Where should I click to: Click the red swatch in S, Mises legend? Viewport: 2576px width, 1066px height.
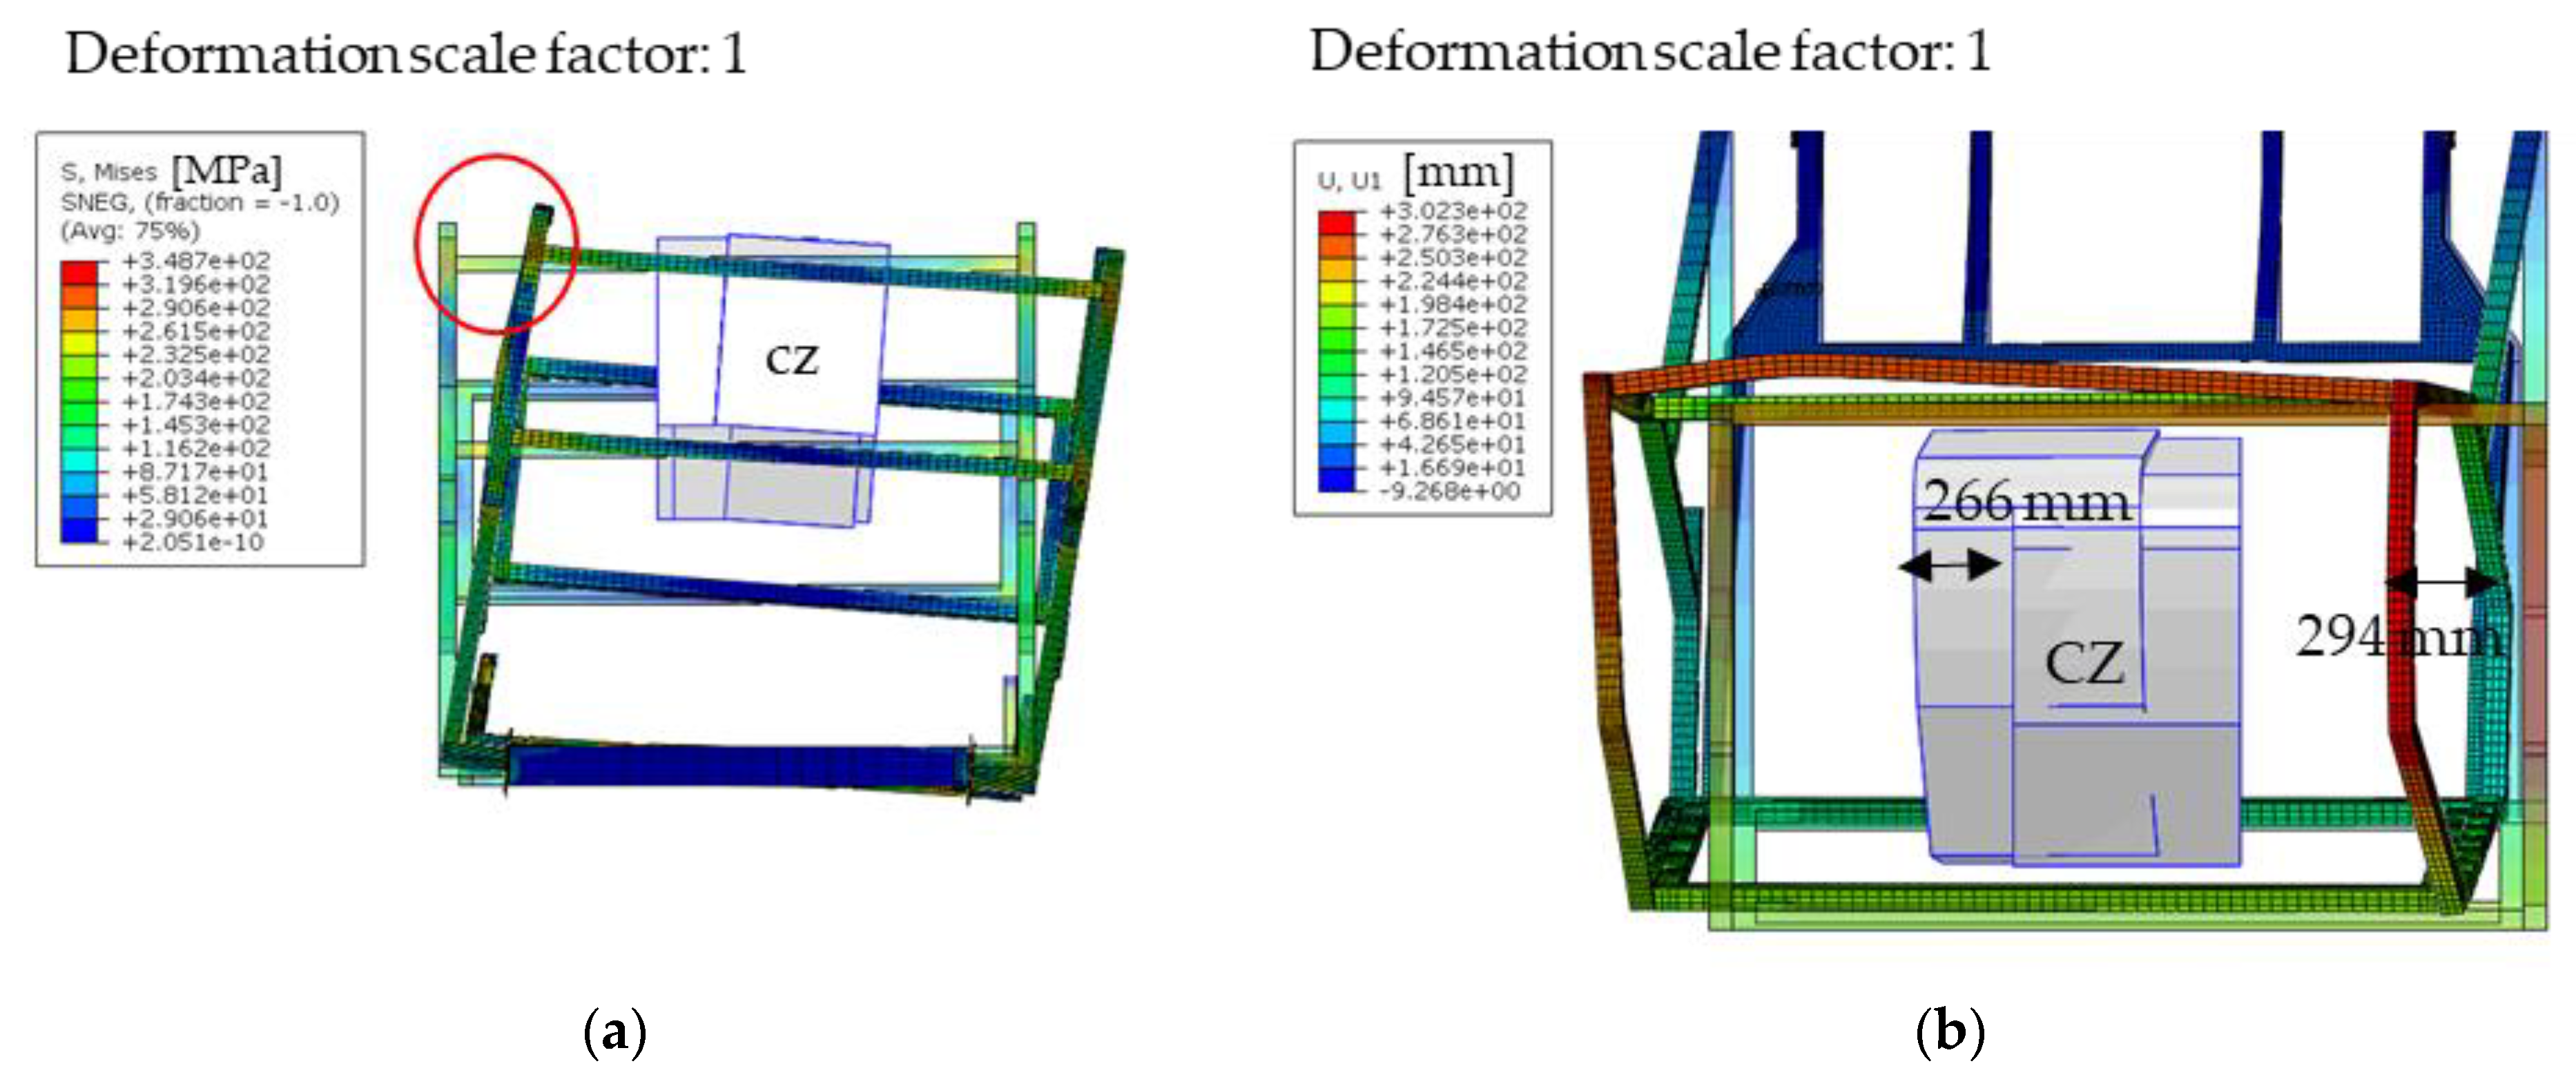coord(79,271)
